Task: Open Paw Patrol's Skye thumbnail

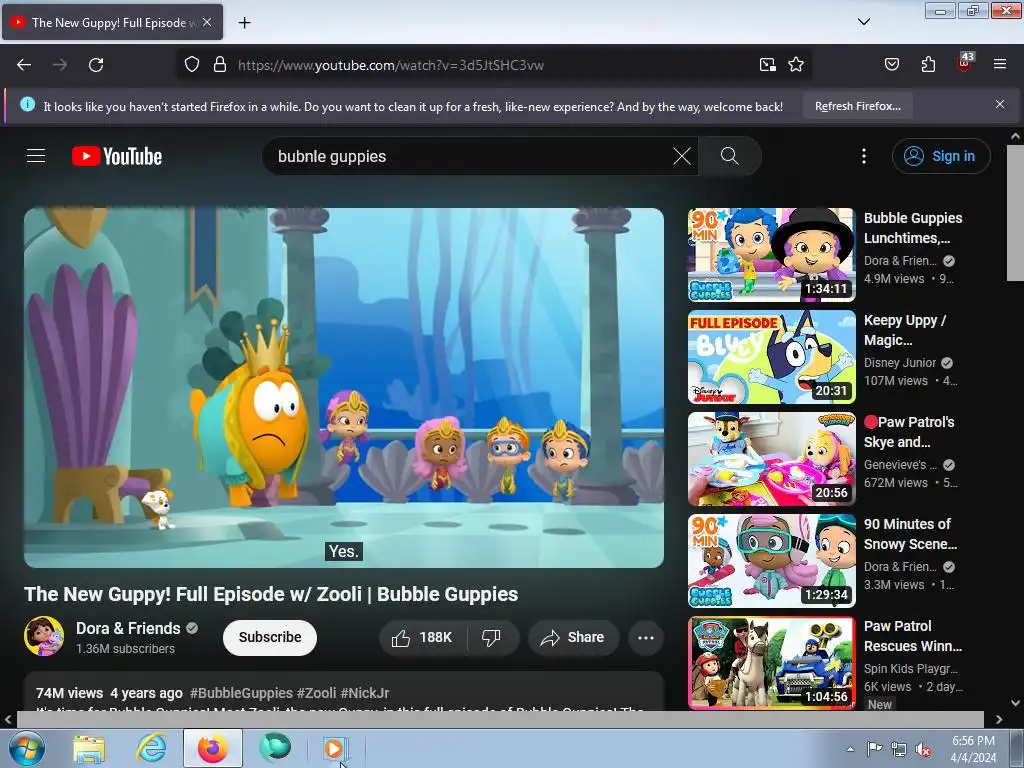Action: coord(771,458)
